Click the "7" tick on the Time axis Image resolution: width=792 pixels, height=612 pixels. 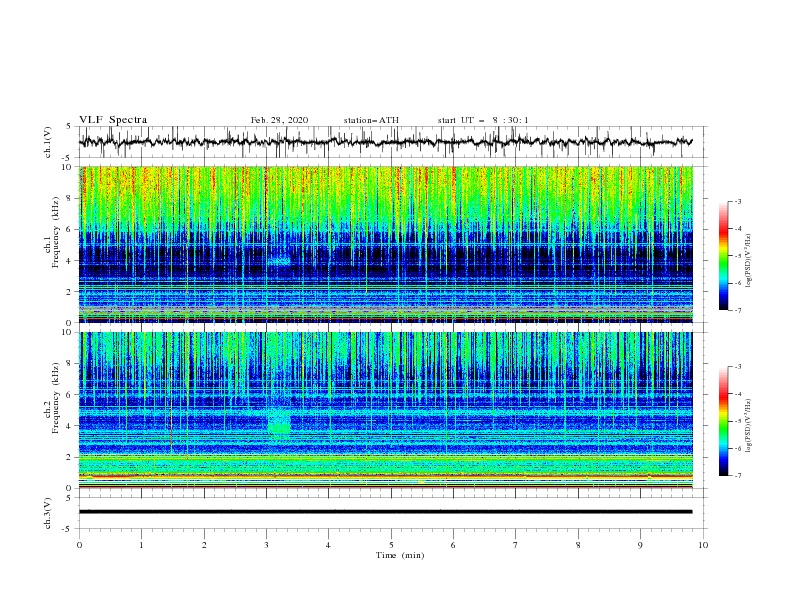(516, 545)
